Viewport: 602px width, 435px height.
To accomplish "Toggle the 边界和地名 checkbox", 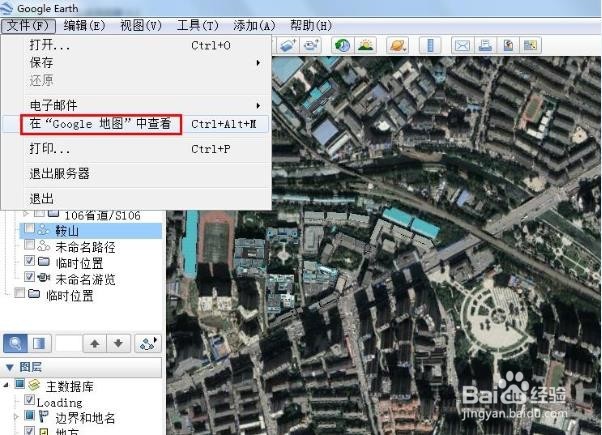I will pos(29,415).
